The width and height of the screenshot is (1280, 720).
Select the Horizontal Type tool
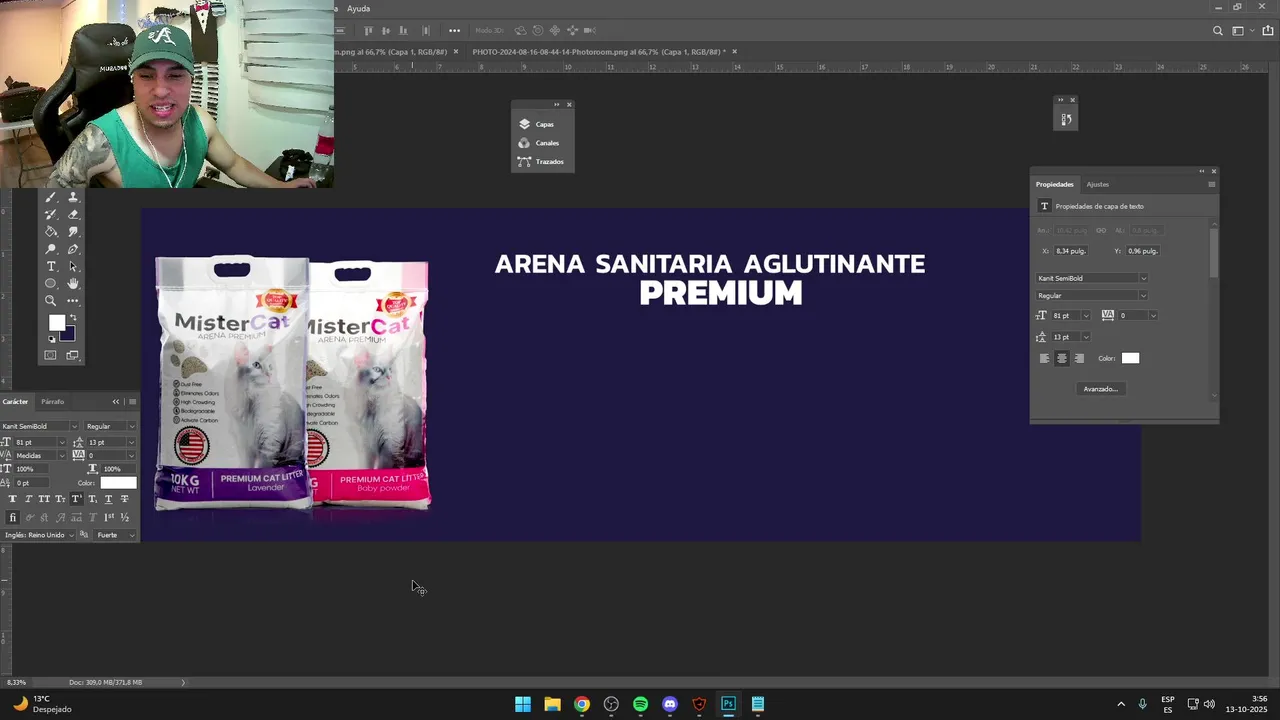tap(51, 266)
